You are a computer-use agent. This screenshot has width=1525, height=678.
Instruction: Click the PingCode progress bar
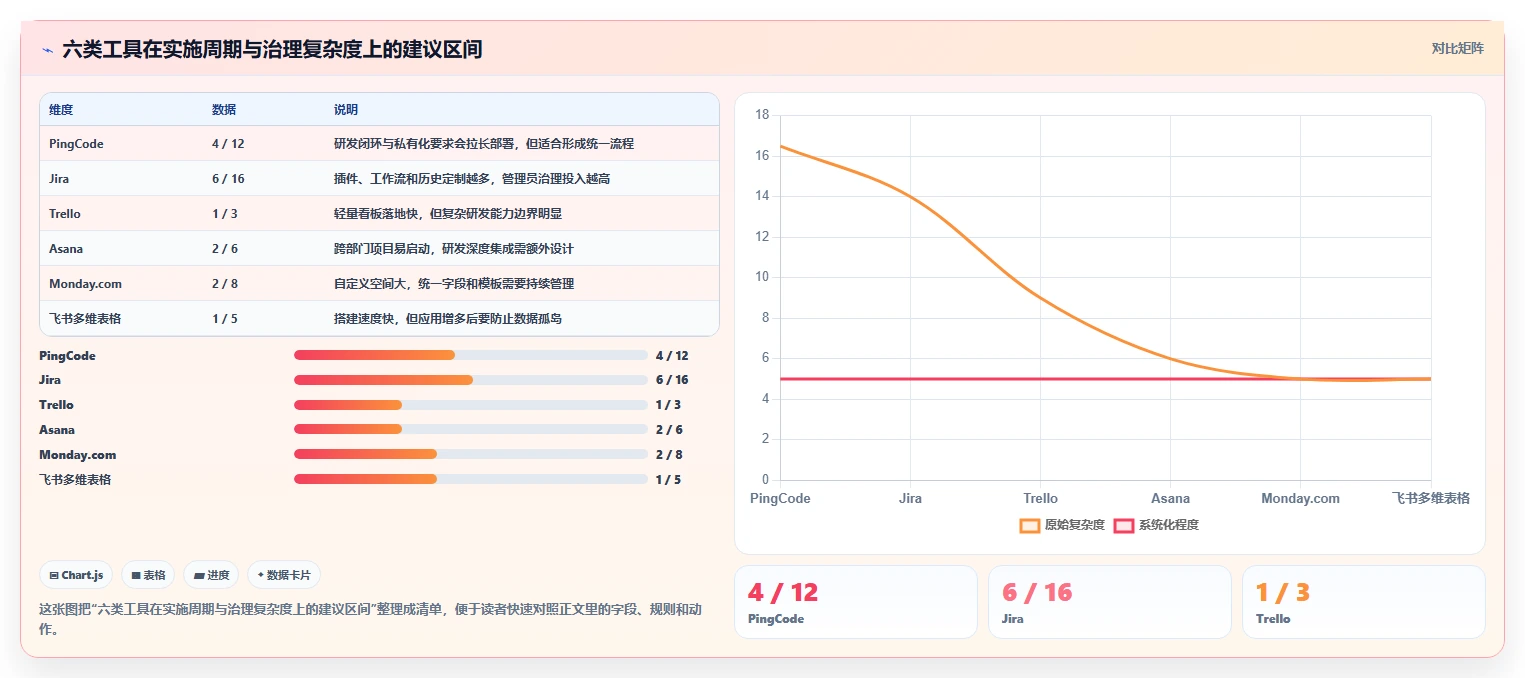(471, 355)
